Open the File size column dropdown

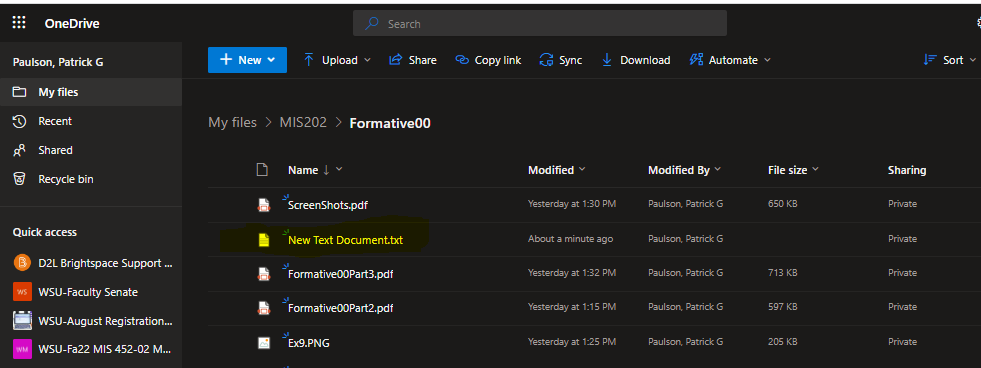793,170
